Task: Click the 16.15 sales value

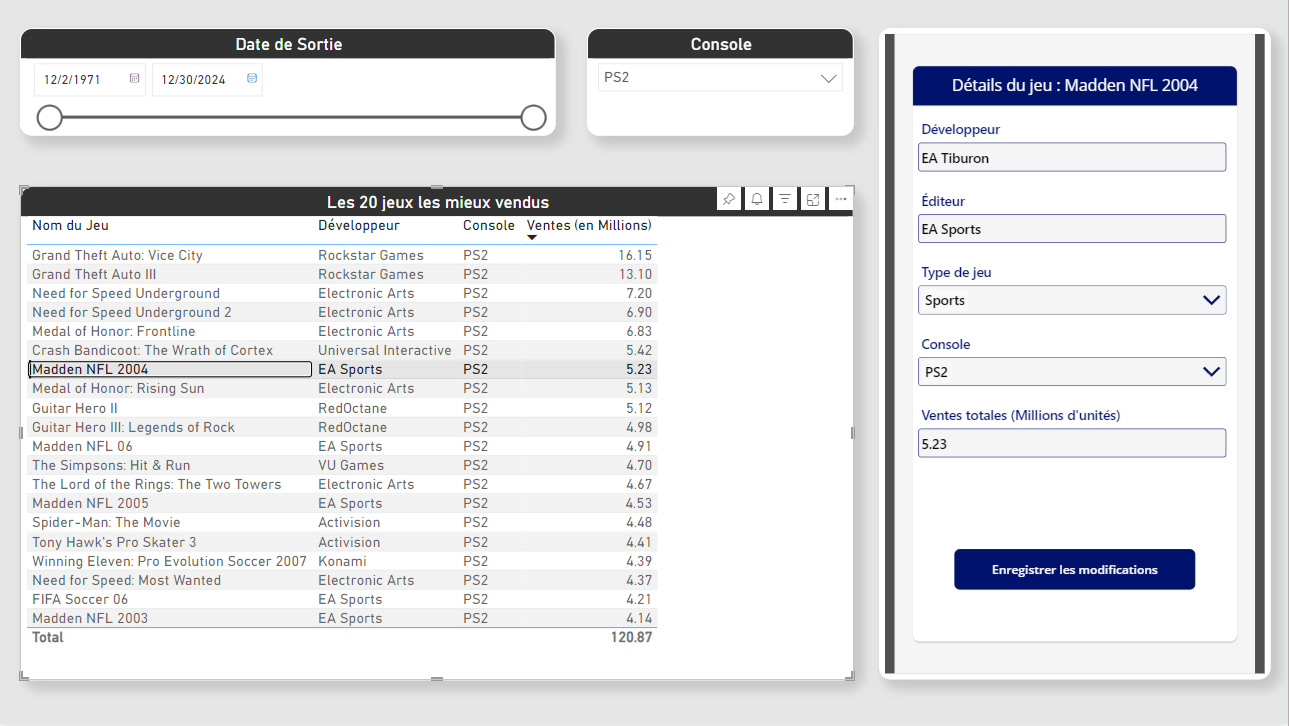Action: (634, 255)
